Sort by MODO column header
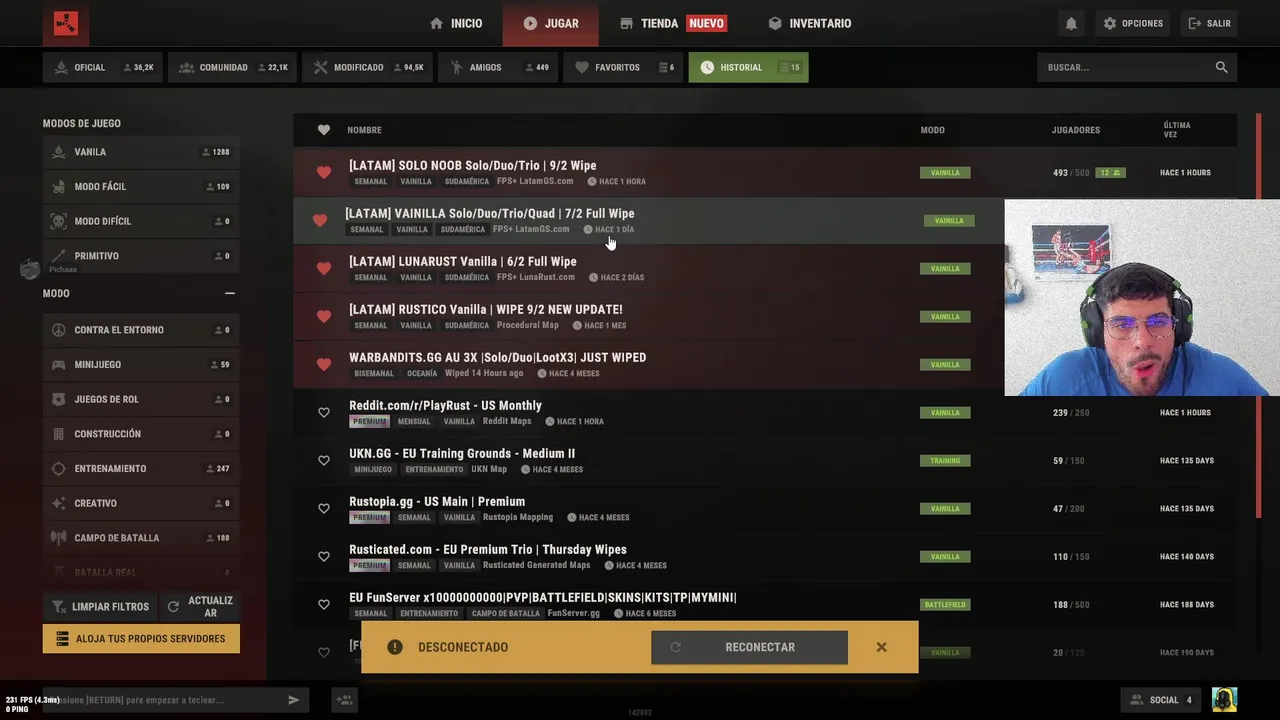 click(932, 130)
